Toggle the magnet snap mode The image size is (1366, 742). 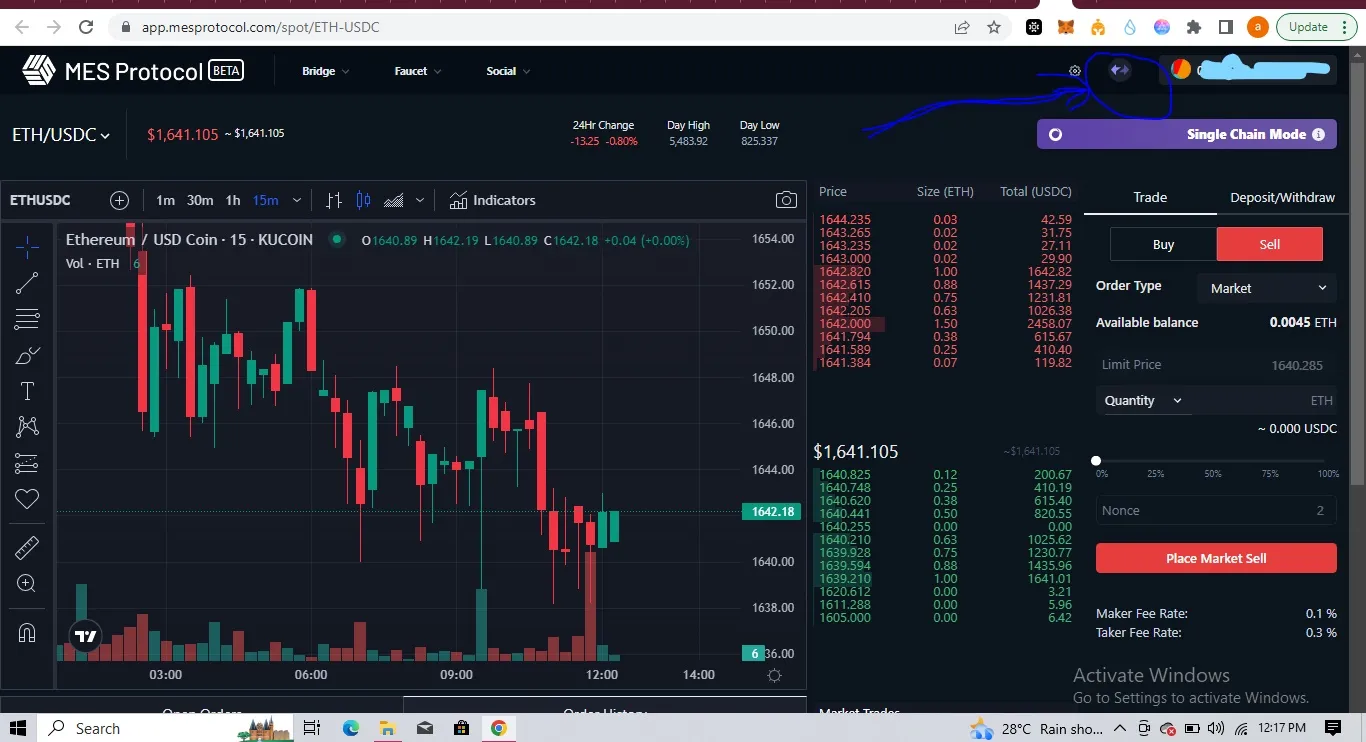[27, 632]
